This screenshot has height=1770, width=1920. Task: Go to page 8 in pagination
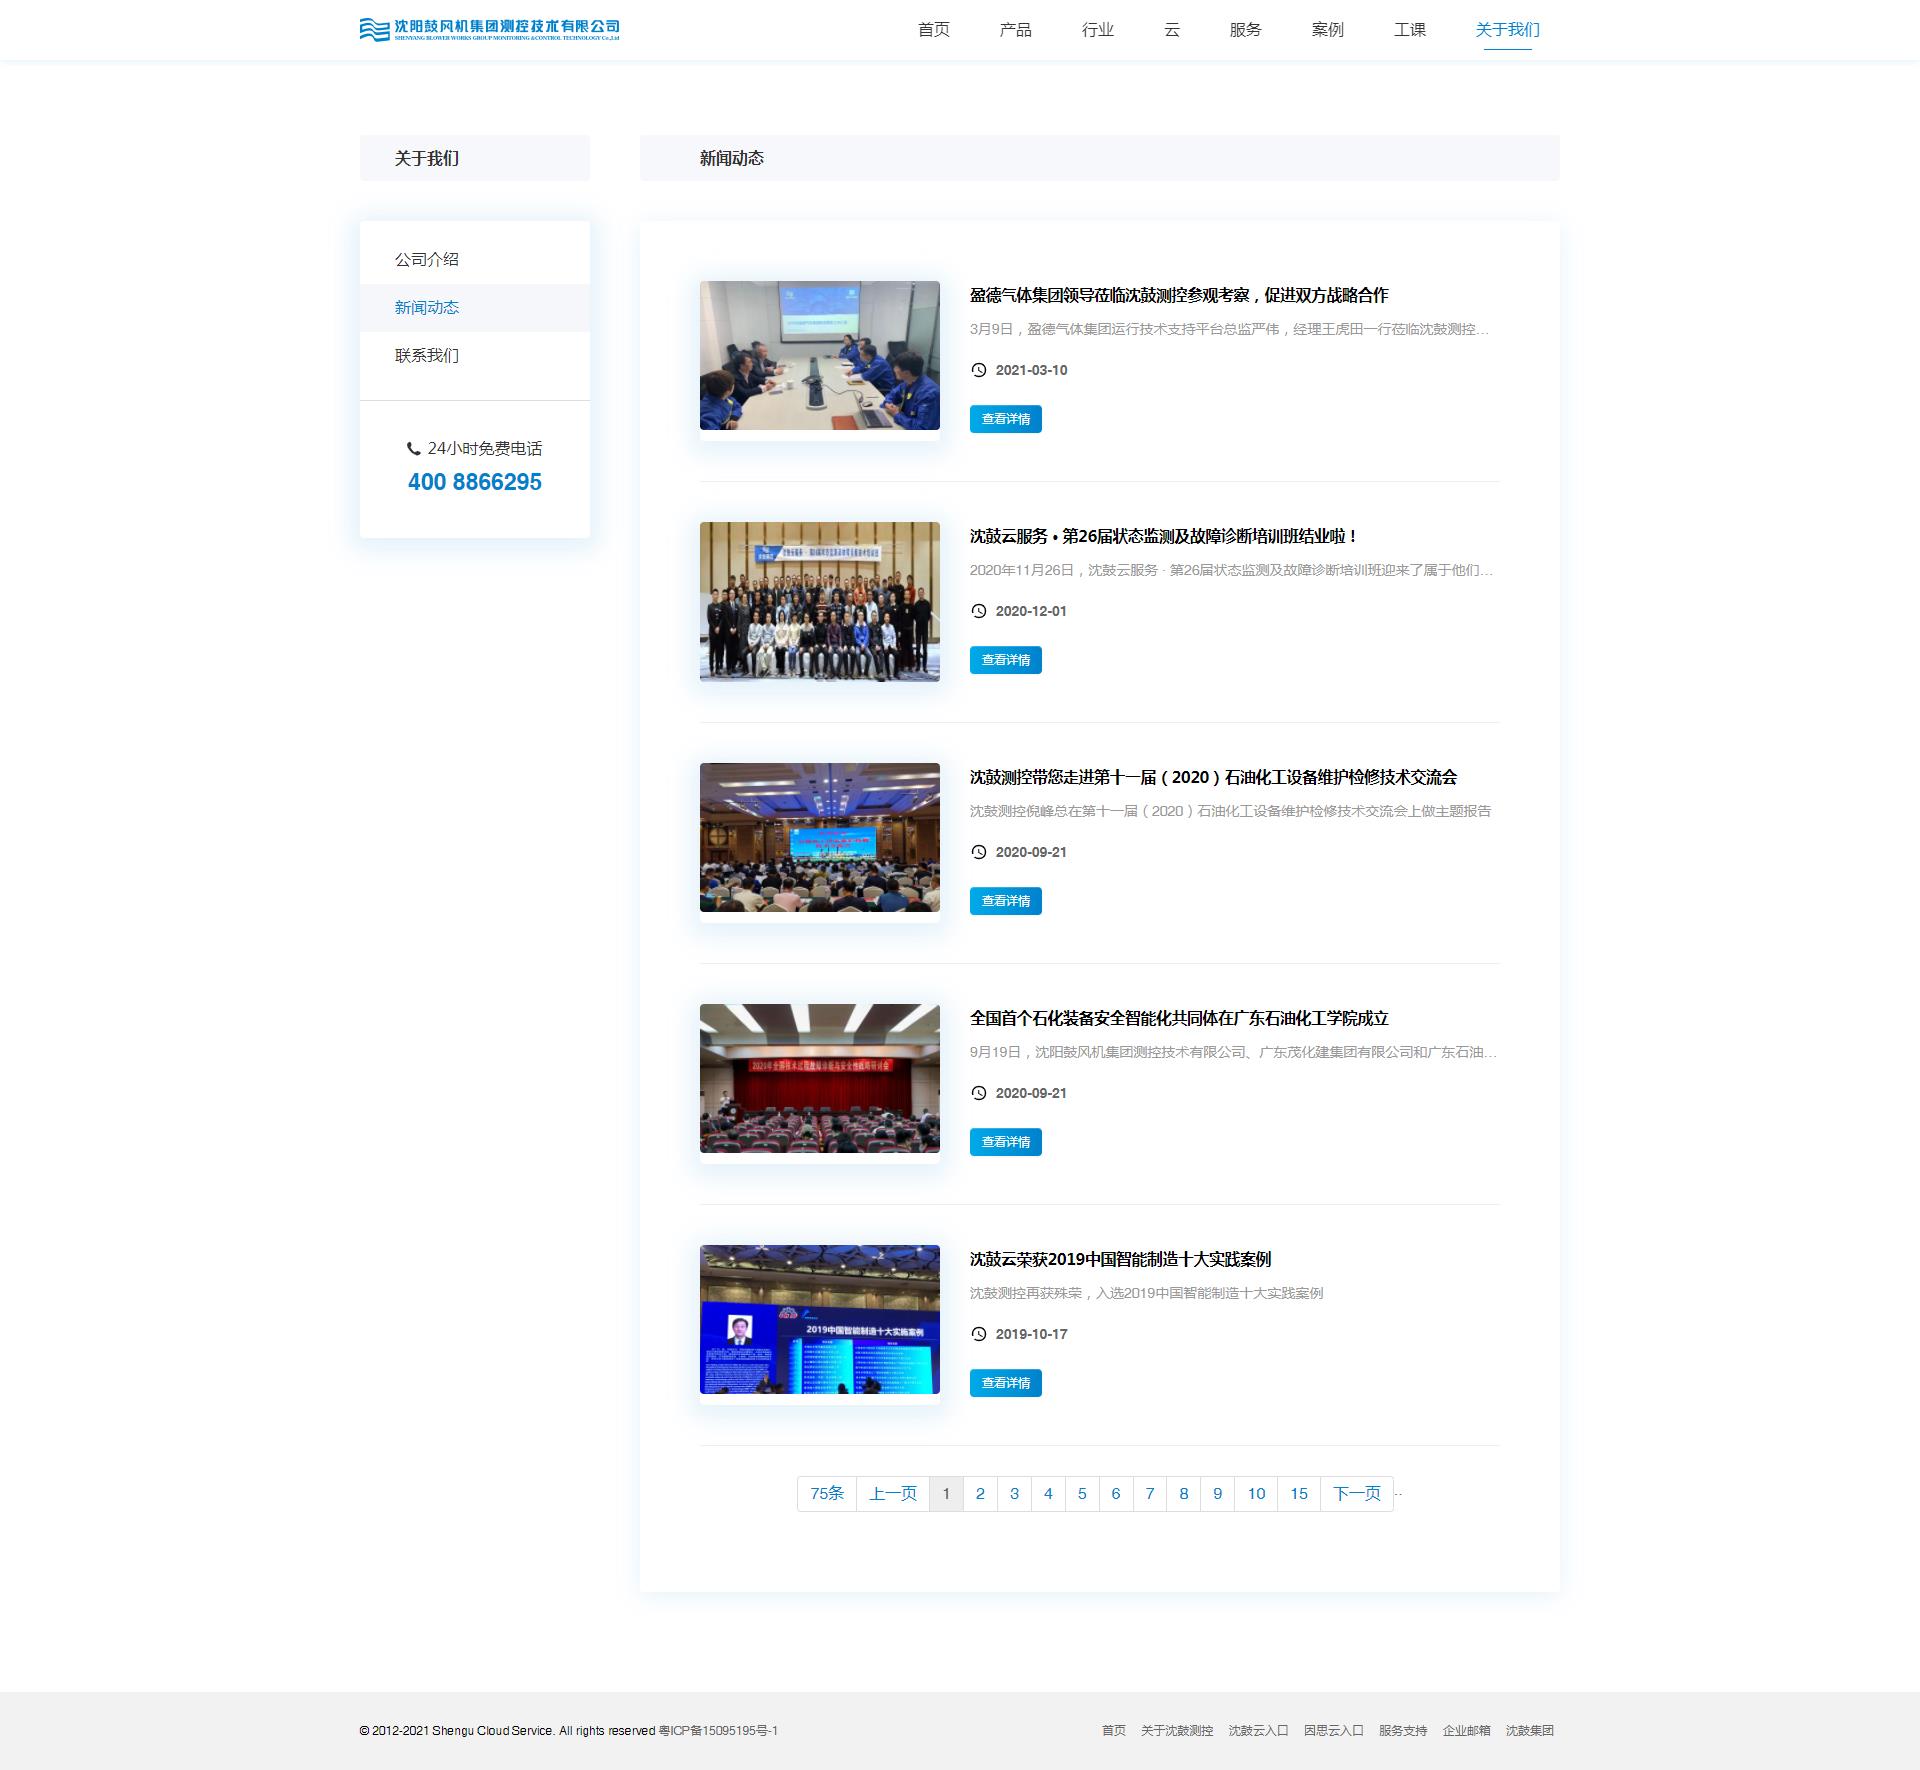click(x=1184, y=1494)
